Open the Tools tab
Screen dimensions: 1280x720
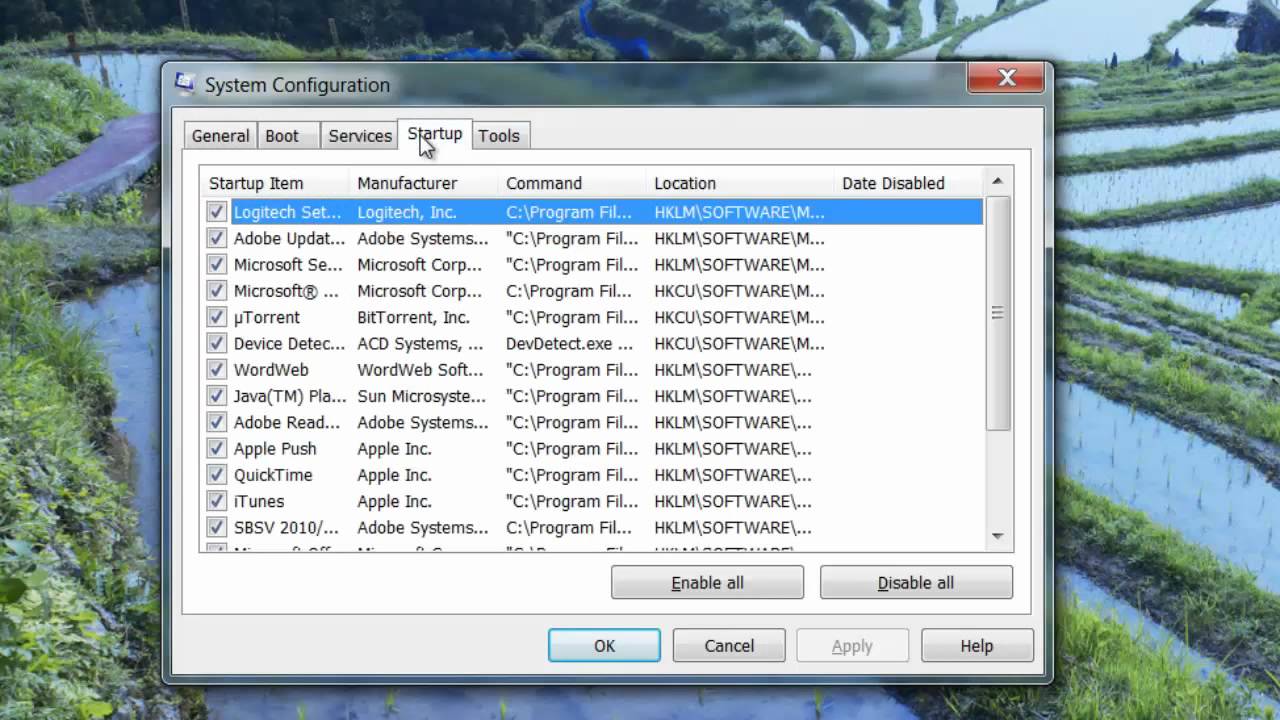point(499,136)
